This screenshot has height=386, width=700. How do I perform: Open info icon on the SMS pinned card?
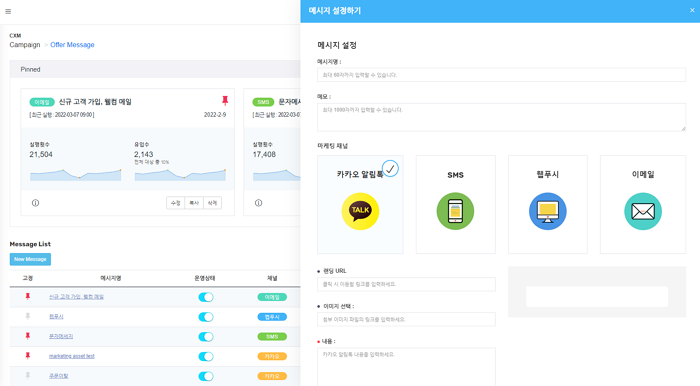tap(258, 203)
